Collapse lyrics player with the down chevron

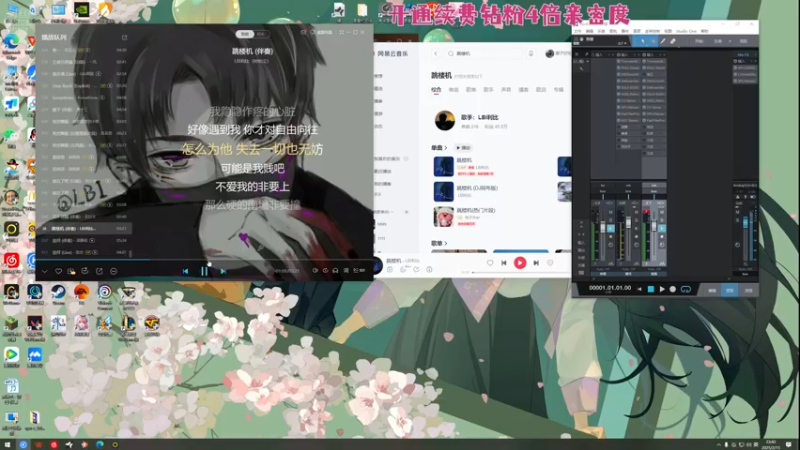tap(44, 271)
